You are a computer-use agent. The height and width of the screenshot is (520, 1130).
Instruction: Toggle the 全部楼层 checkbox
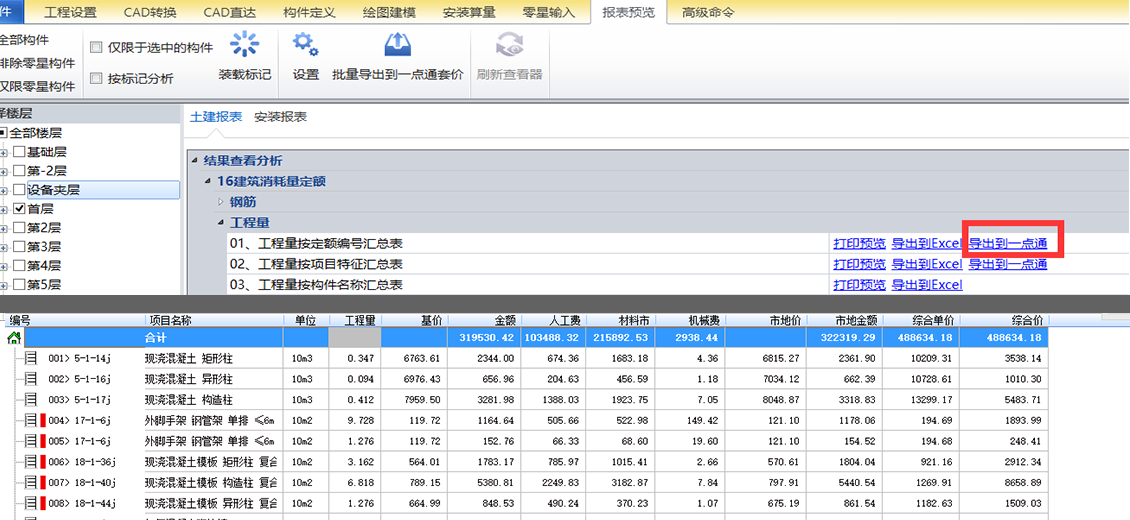pos(3,133)
